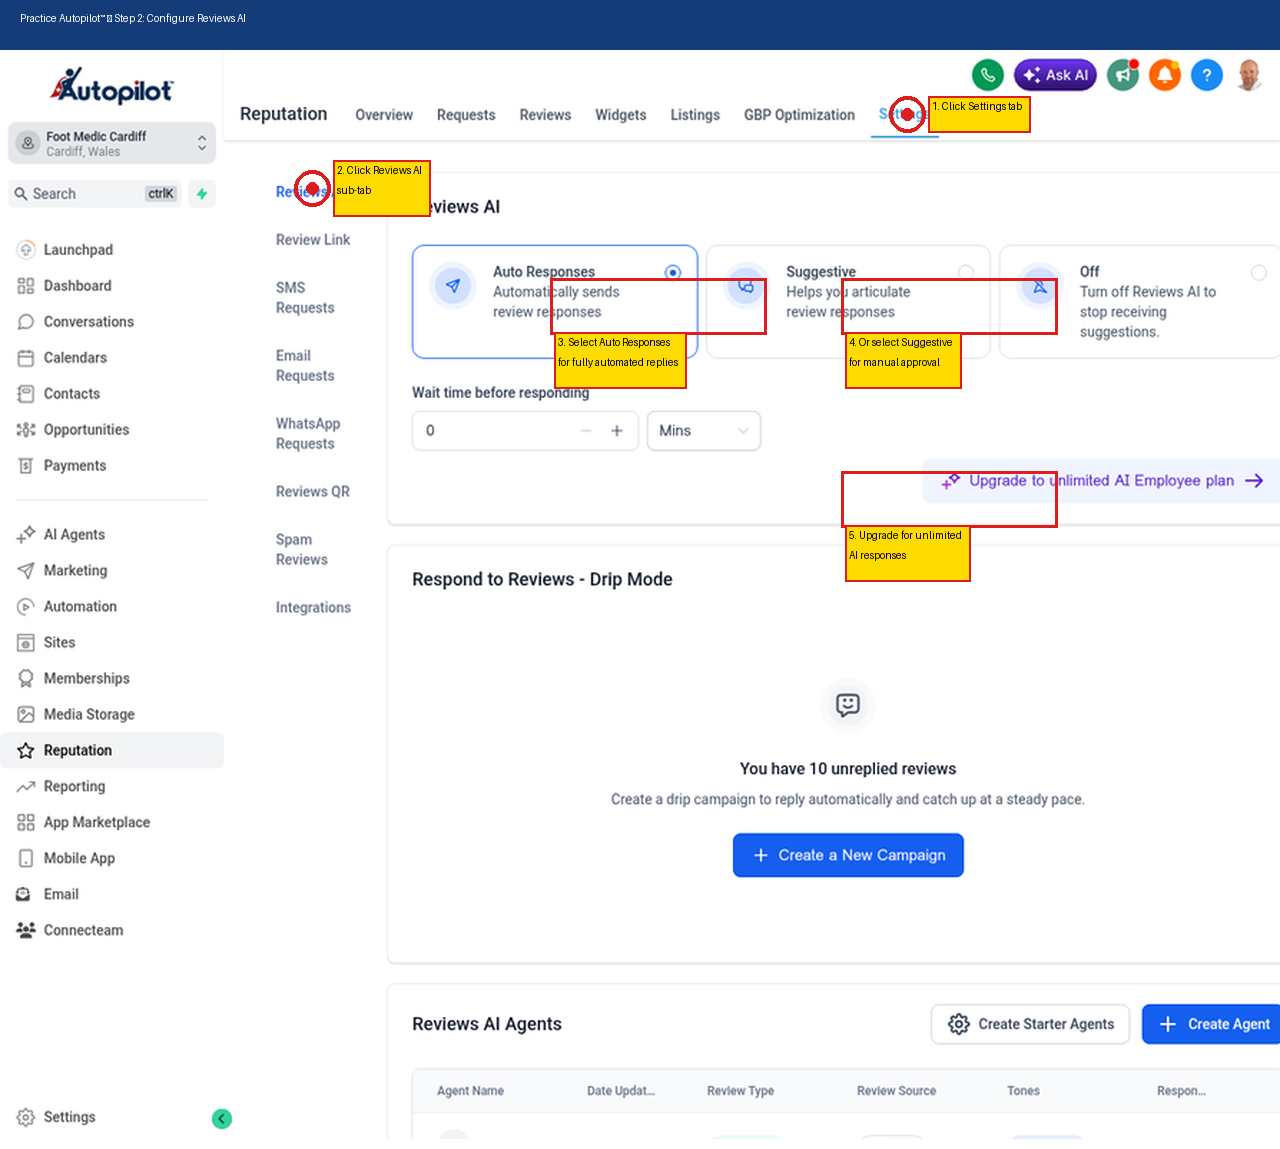The image size is (1280, 1149).
Task: Click the green lightning quick actions icon
Action: (202, 194)
